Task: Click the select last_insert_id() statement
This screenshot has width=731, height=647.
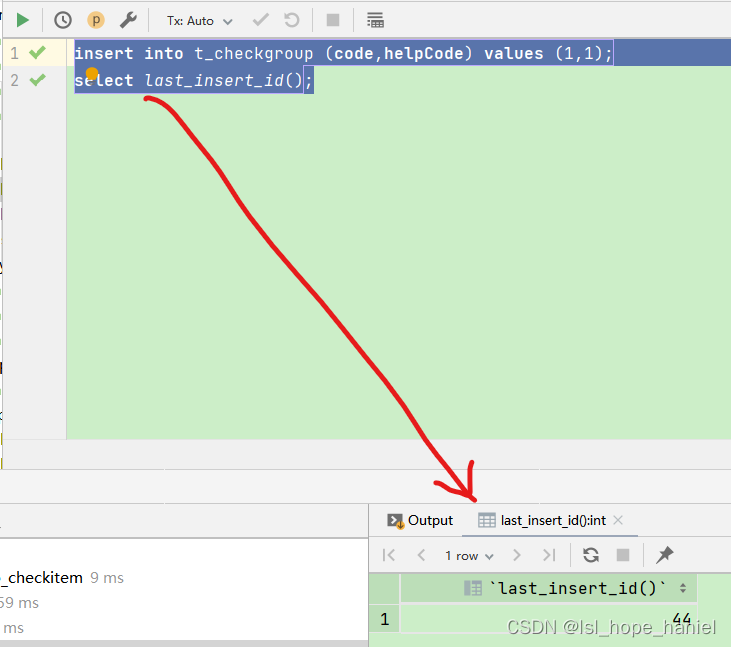Action: click(193, 80)
